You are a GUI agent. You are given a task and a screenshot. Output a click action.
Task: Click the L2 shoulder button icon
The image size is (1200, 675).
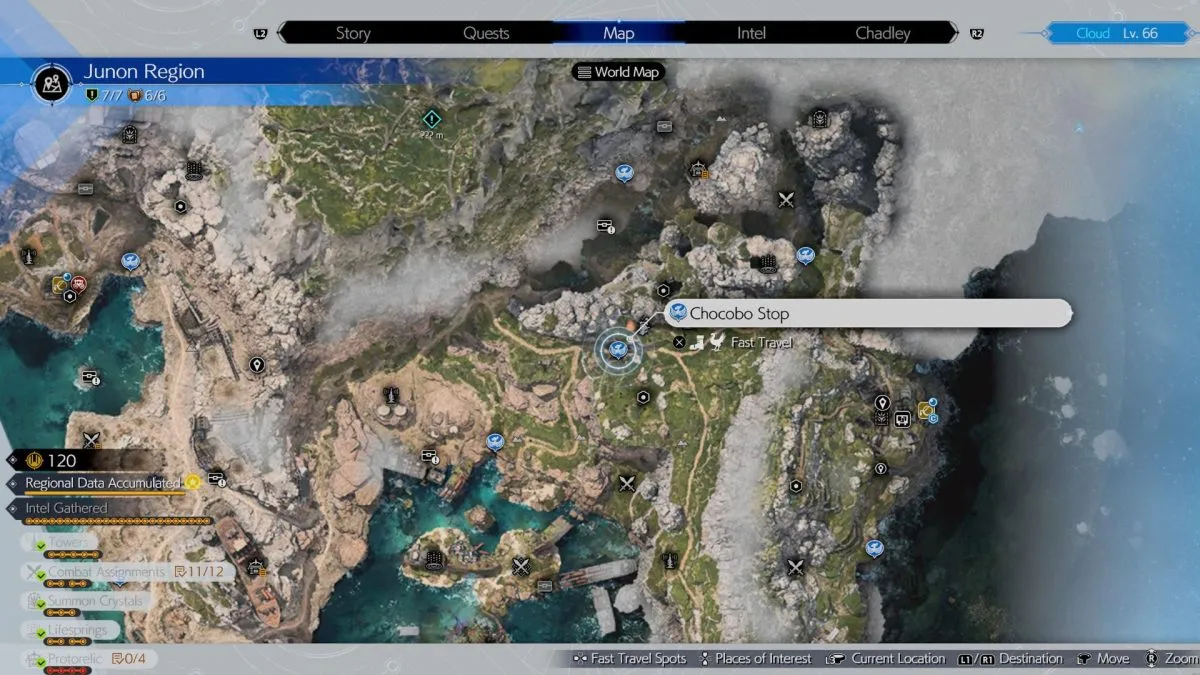[261, 33]
